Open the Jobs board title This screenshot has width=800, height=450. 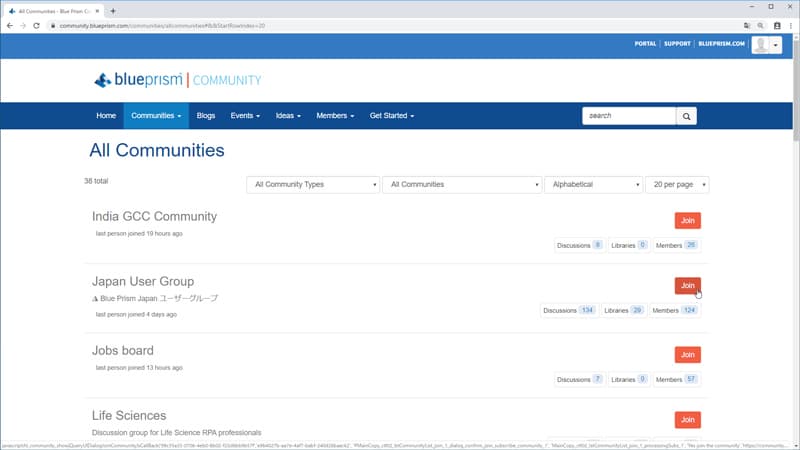tap(122, 351)
